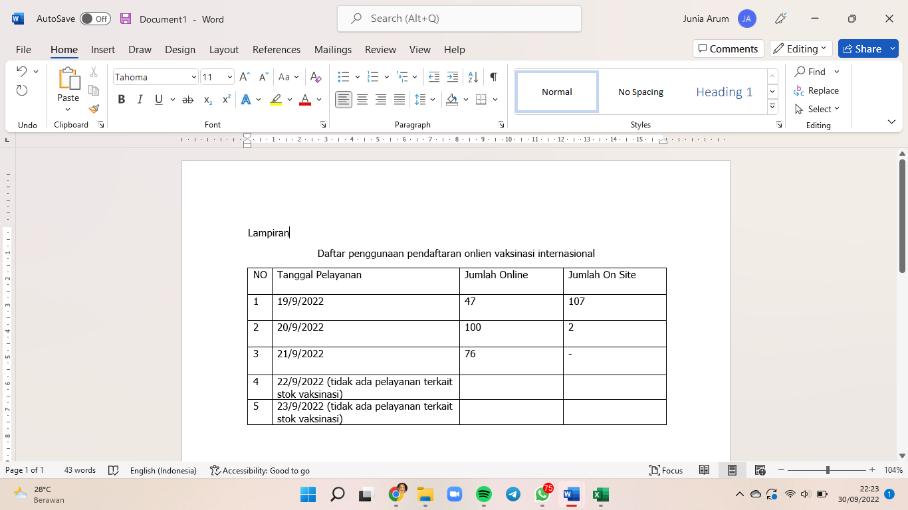This screenshot has height=510, width=908.
Task: Toggle Align Left button
Action: 343,100
